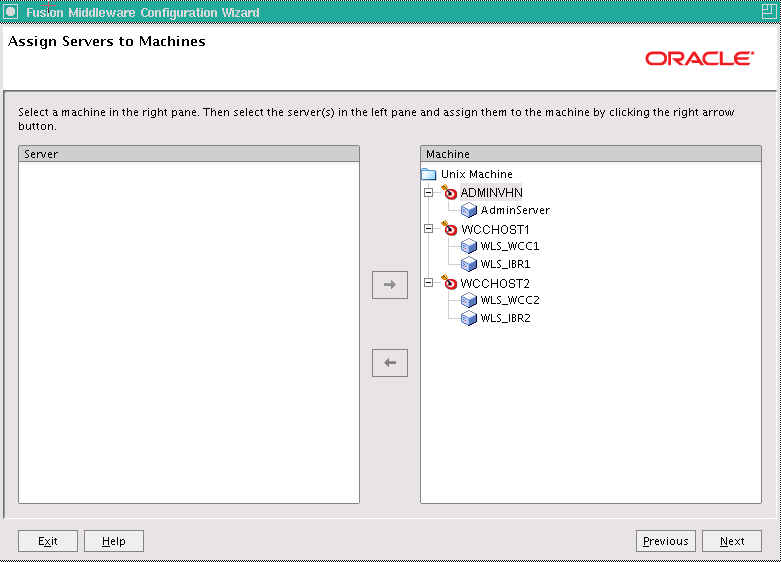The width and height of the screenshot is (781, 562).
Task: Click the WLS_IBR1 server icon
Action: (x=469, y=264)
